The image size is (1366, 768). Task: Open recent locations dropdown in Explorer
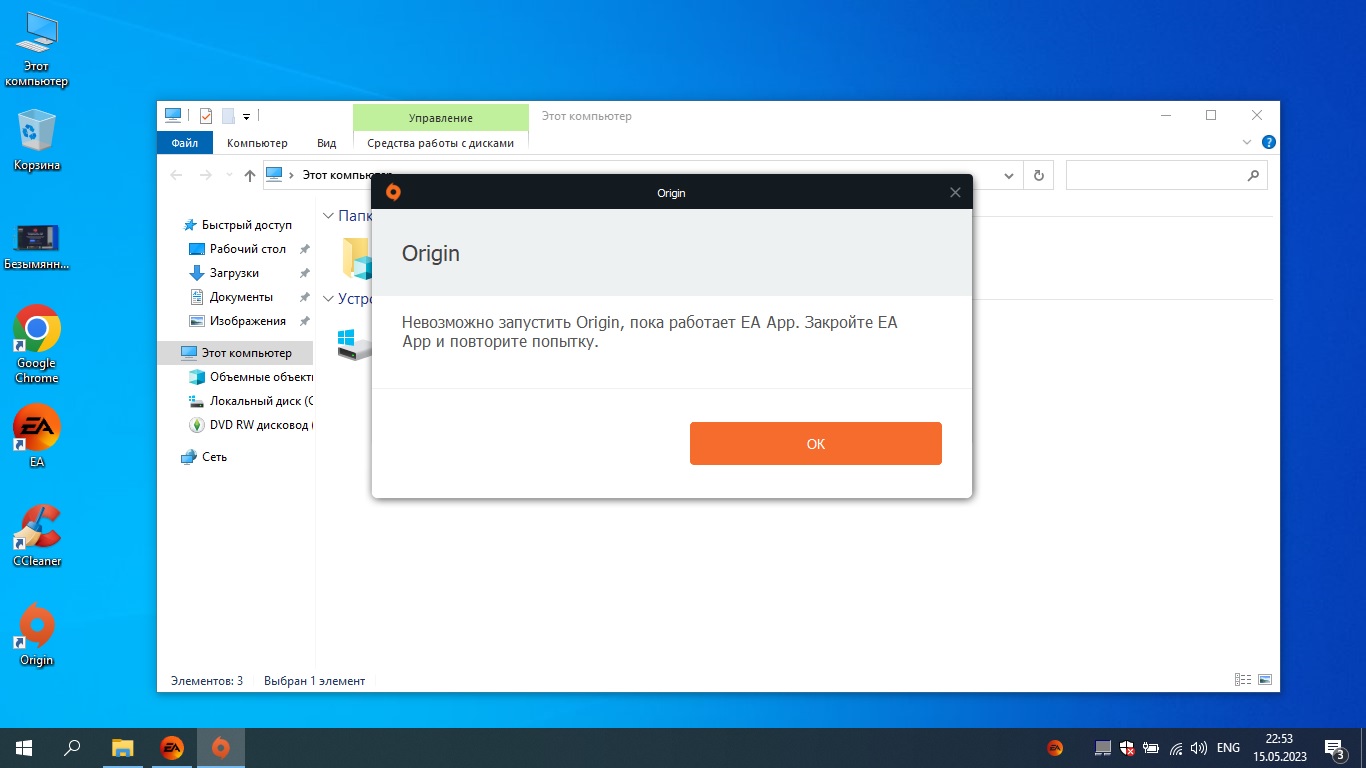tap(230, 176)
